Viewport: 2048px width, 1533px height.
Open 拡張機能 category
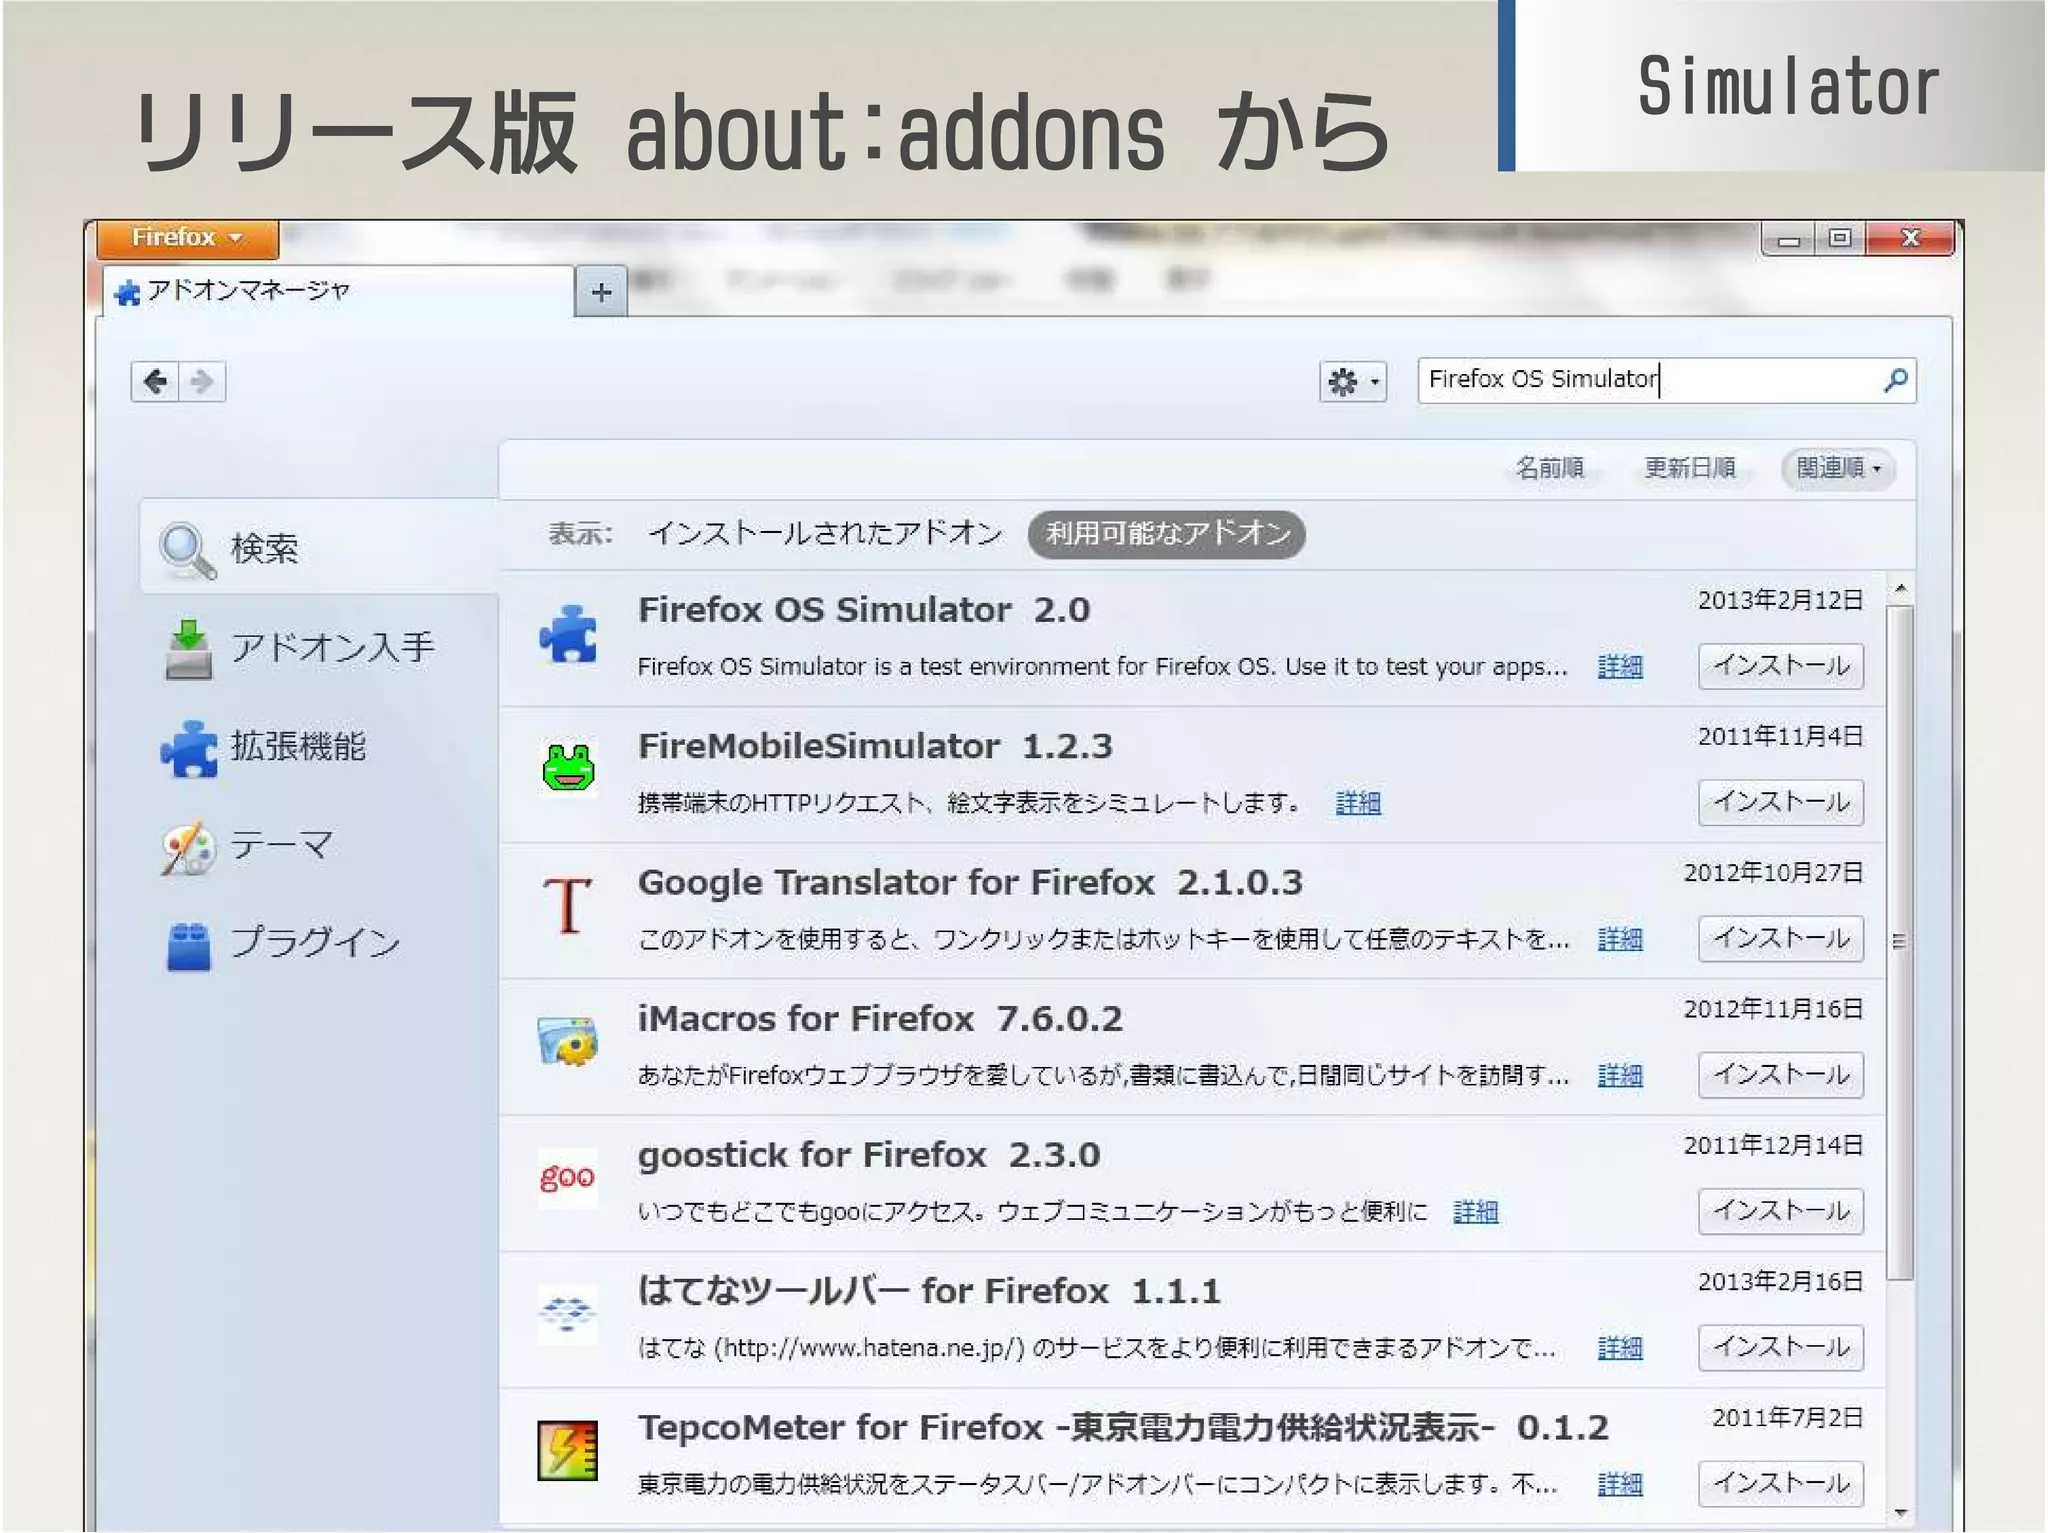pyautogui.click(x=319, y=747)
